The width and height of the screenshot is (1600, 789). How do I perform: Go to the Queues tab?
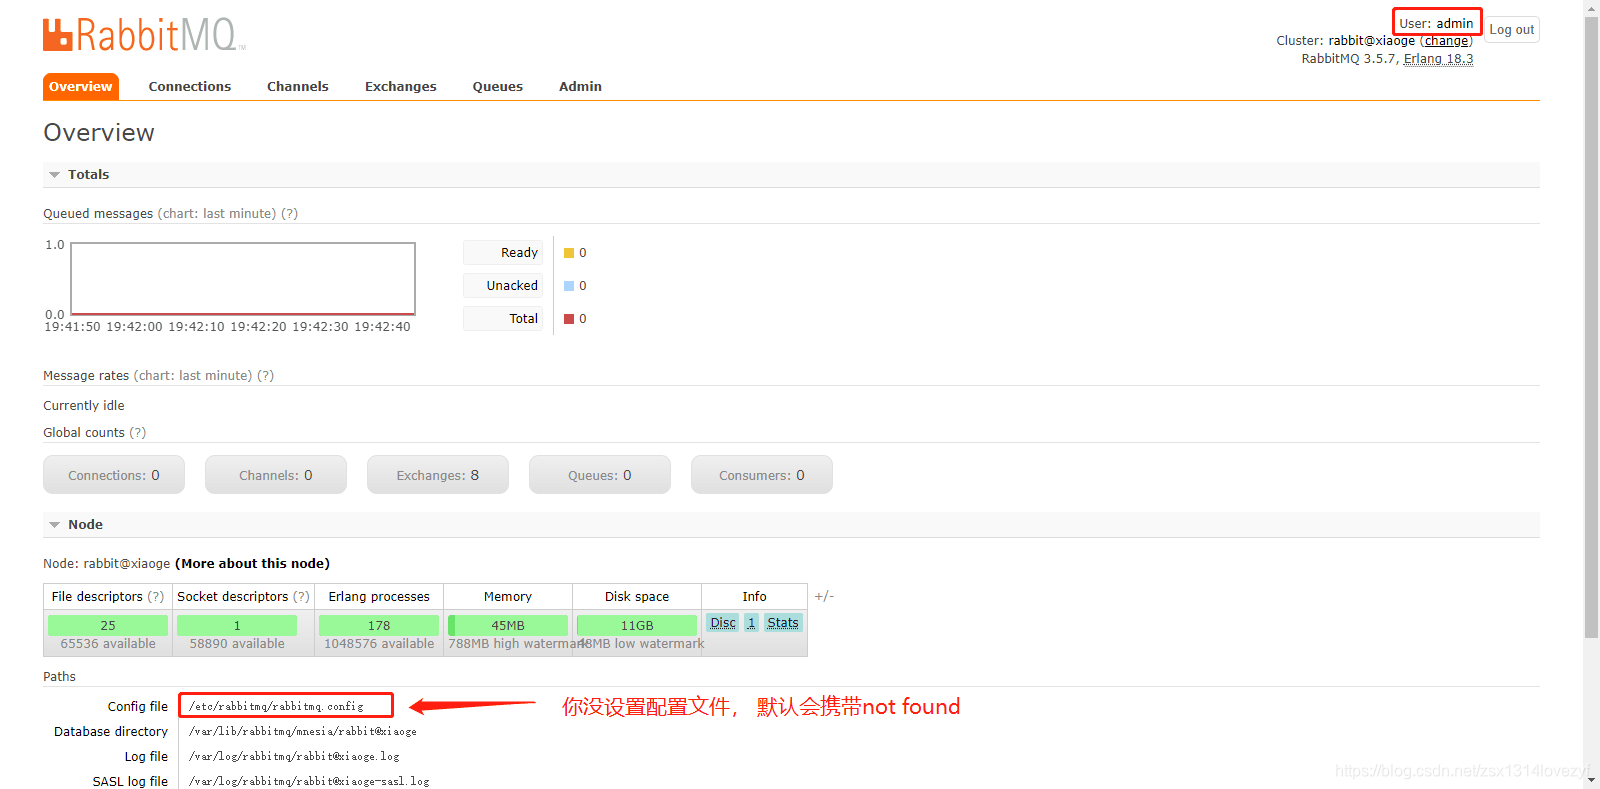coord(498,87)
